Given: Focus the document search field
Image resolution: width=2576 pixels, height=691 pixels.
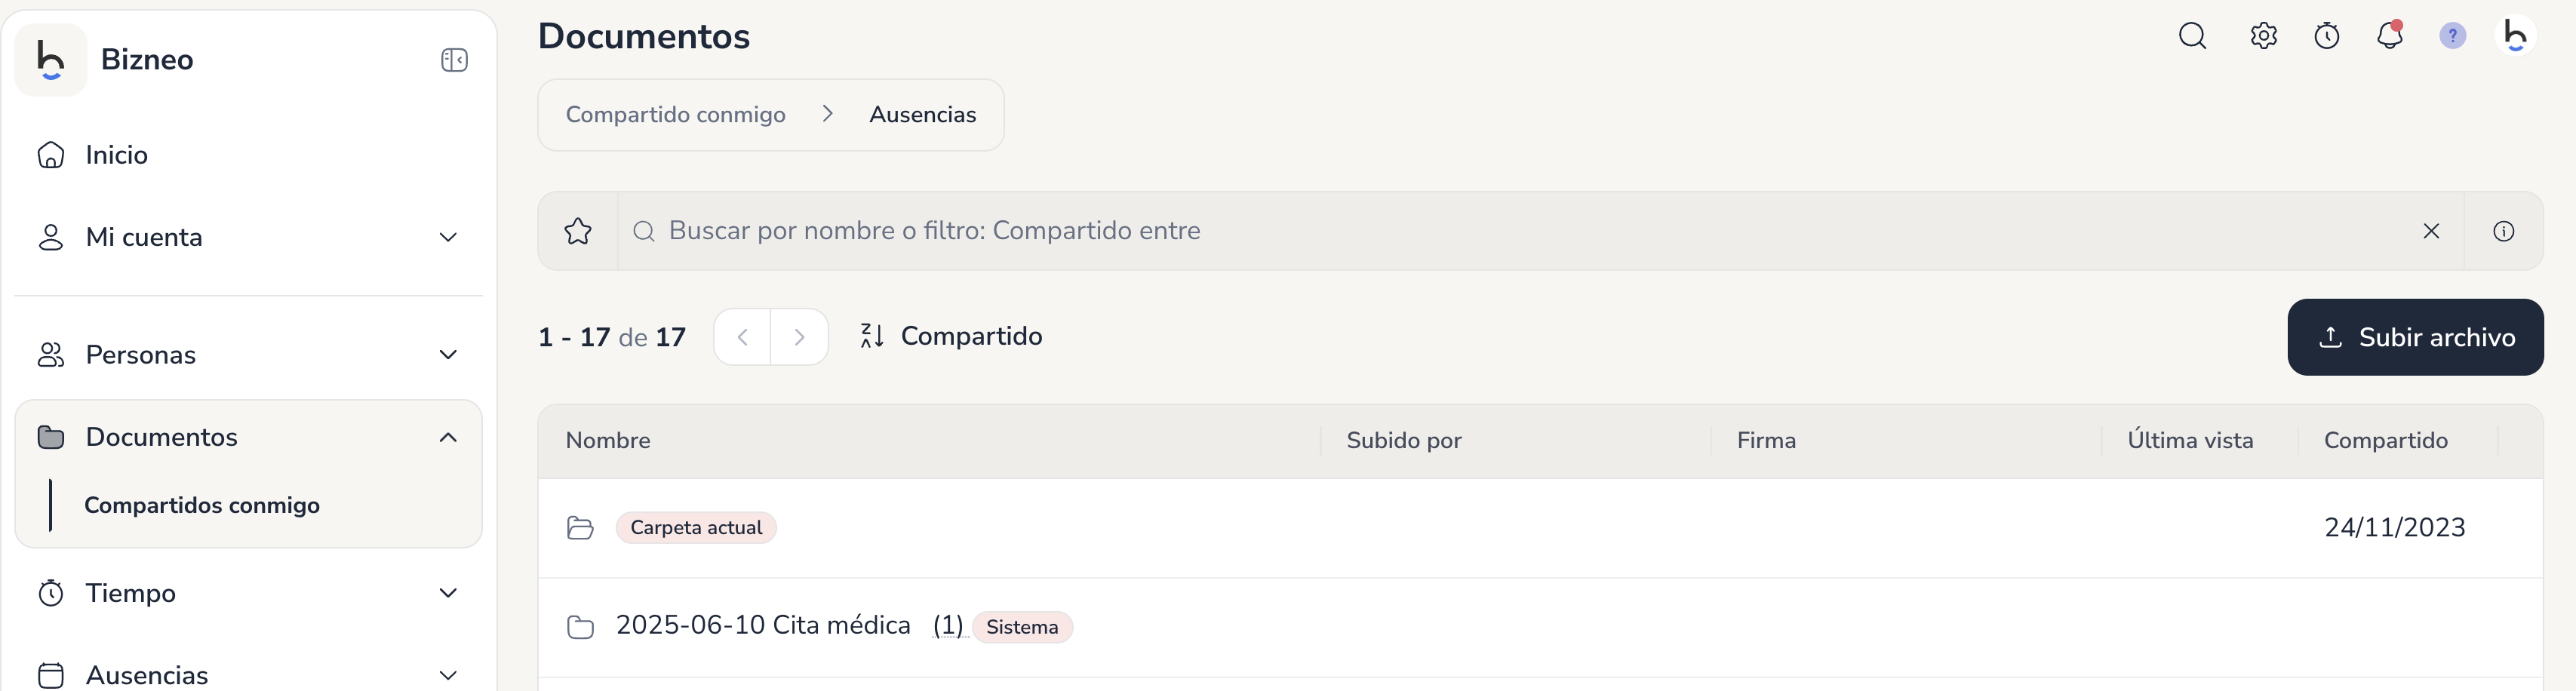Looking at the screenshot, I should (x=1520, y=231).
